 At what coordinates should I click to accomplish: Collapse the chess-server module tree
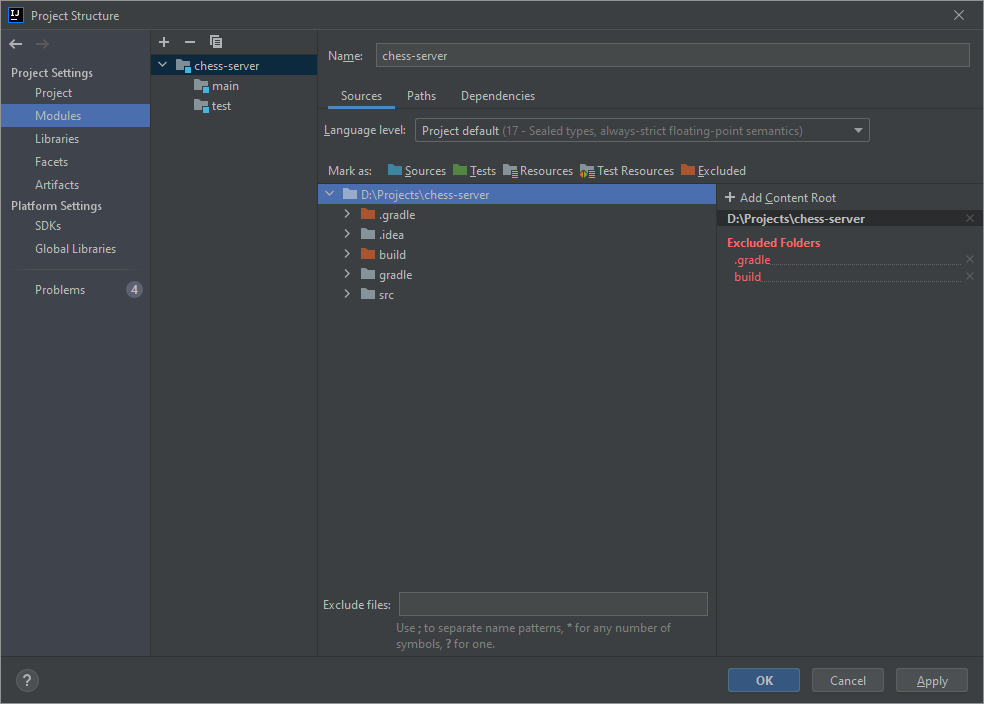163,65
